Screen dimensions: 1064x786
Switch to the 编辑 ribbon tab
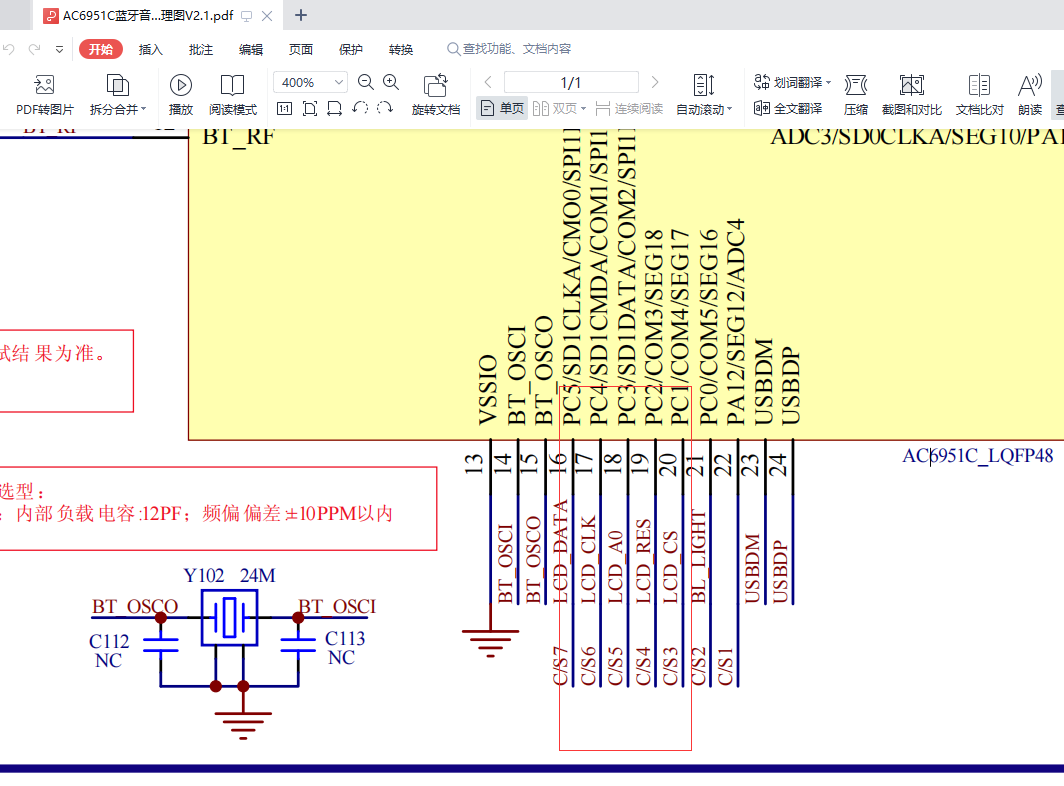pos(251,49)
